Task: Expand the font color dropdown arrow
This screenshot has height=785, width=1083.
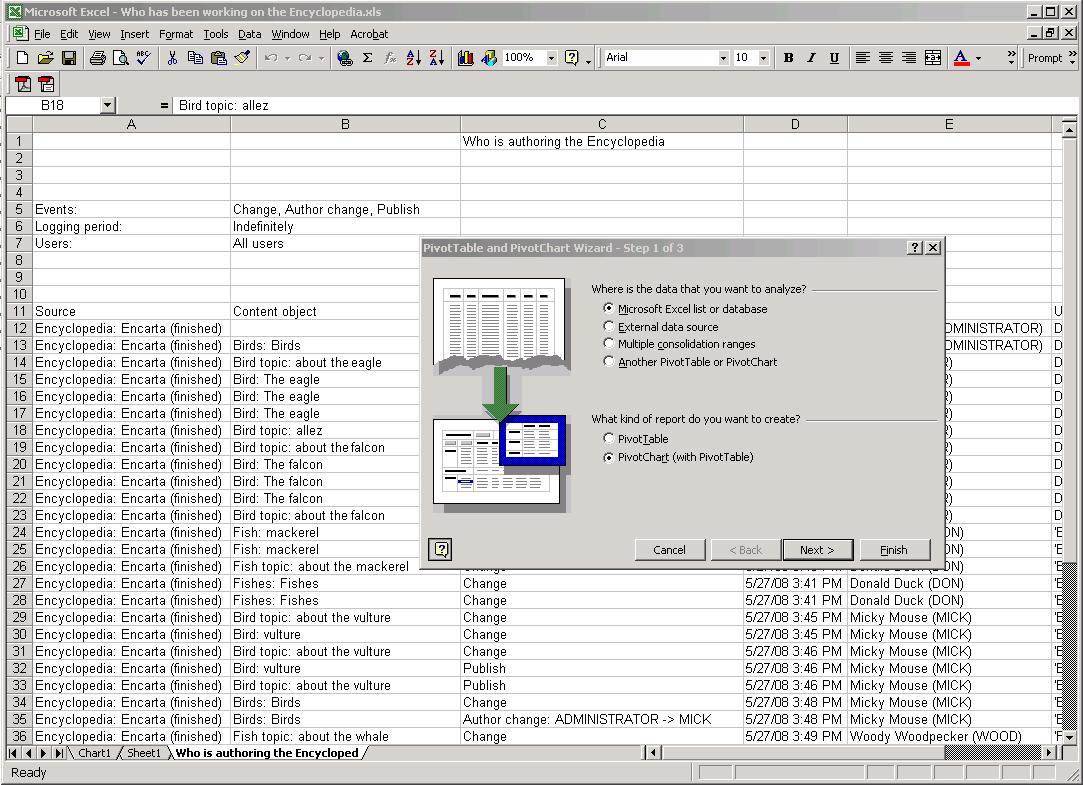Action: (978, 58)
